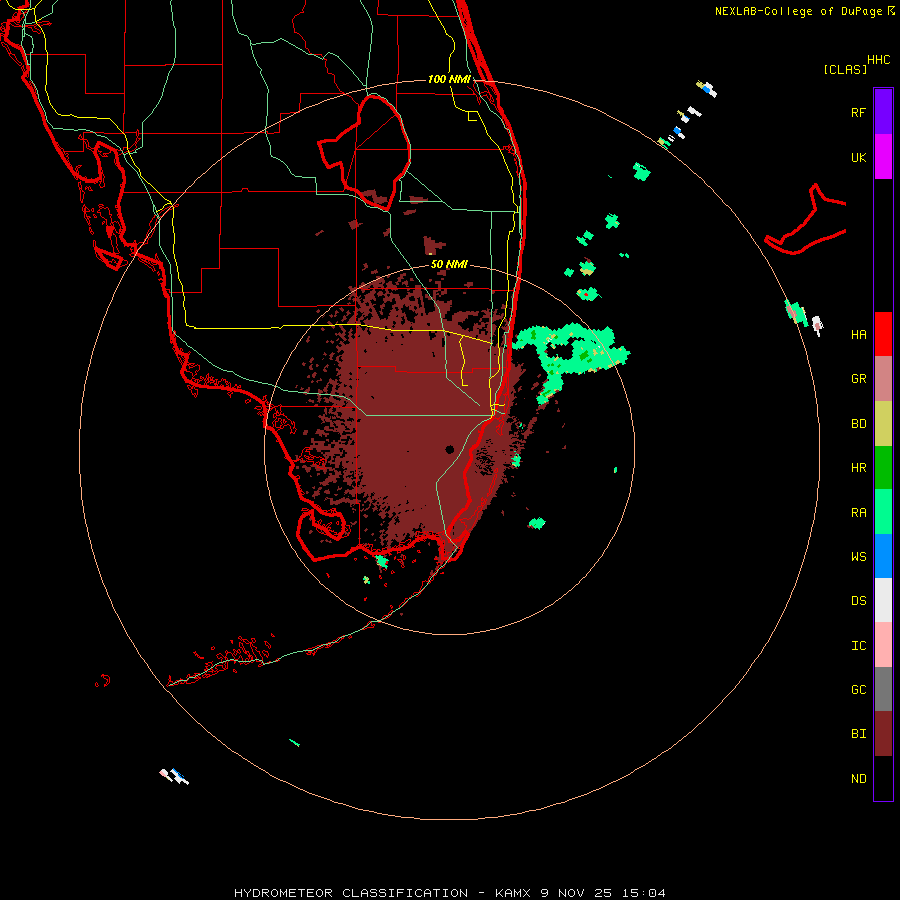
Task: Click Lake Okeechobee outline on map
Action: click(x=365, y=152)
